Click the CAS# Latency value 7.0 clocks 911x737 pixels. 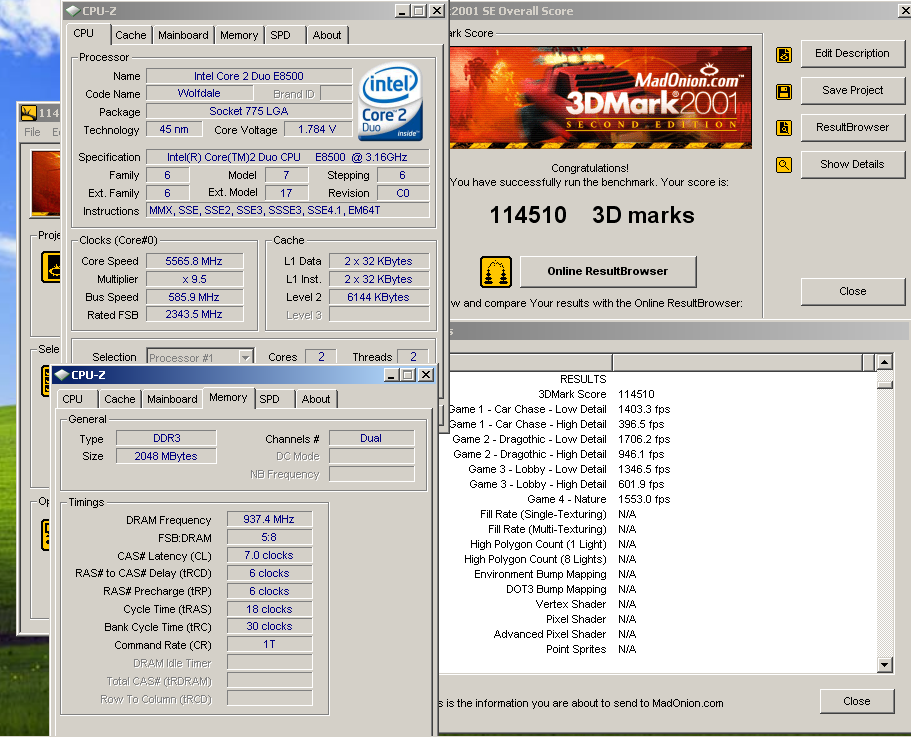[x=269, y=555]
